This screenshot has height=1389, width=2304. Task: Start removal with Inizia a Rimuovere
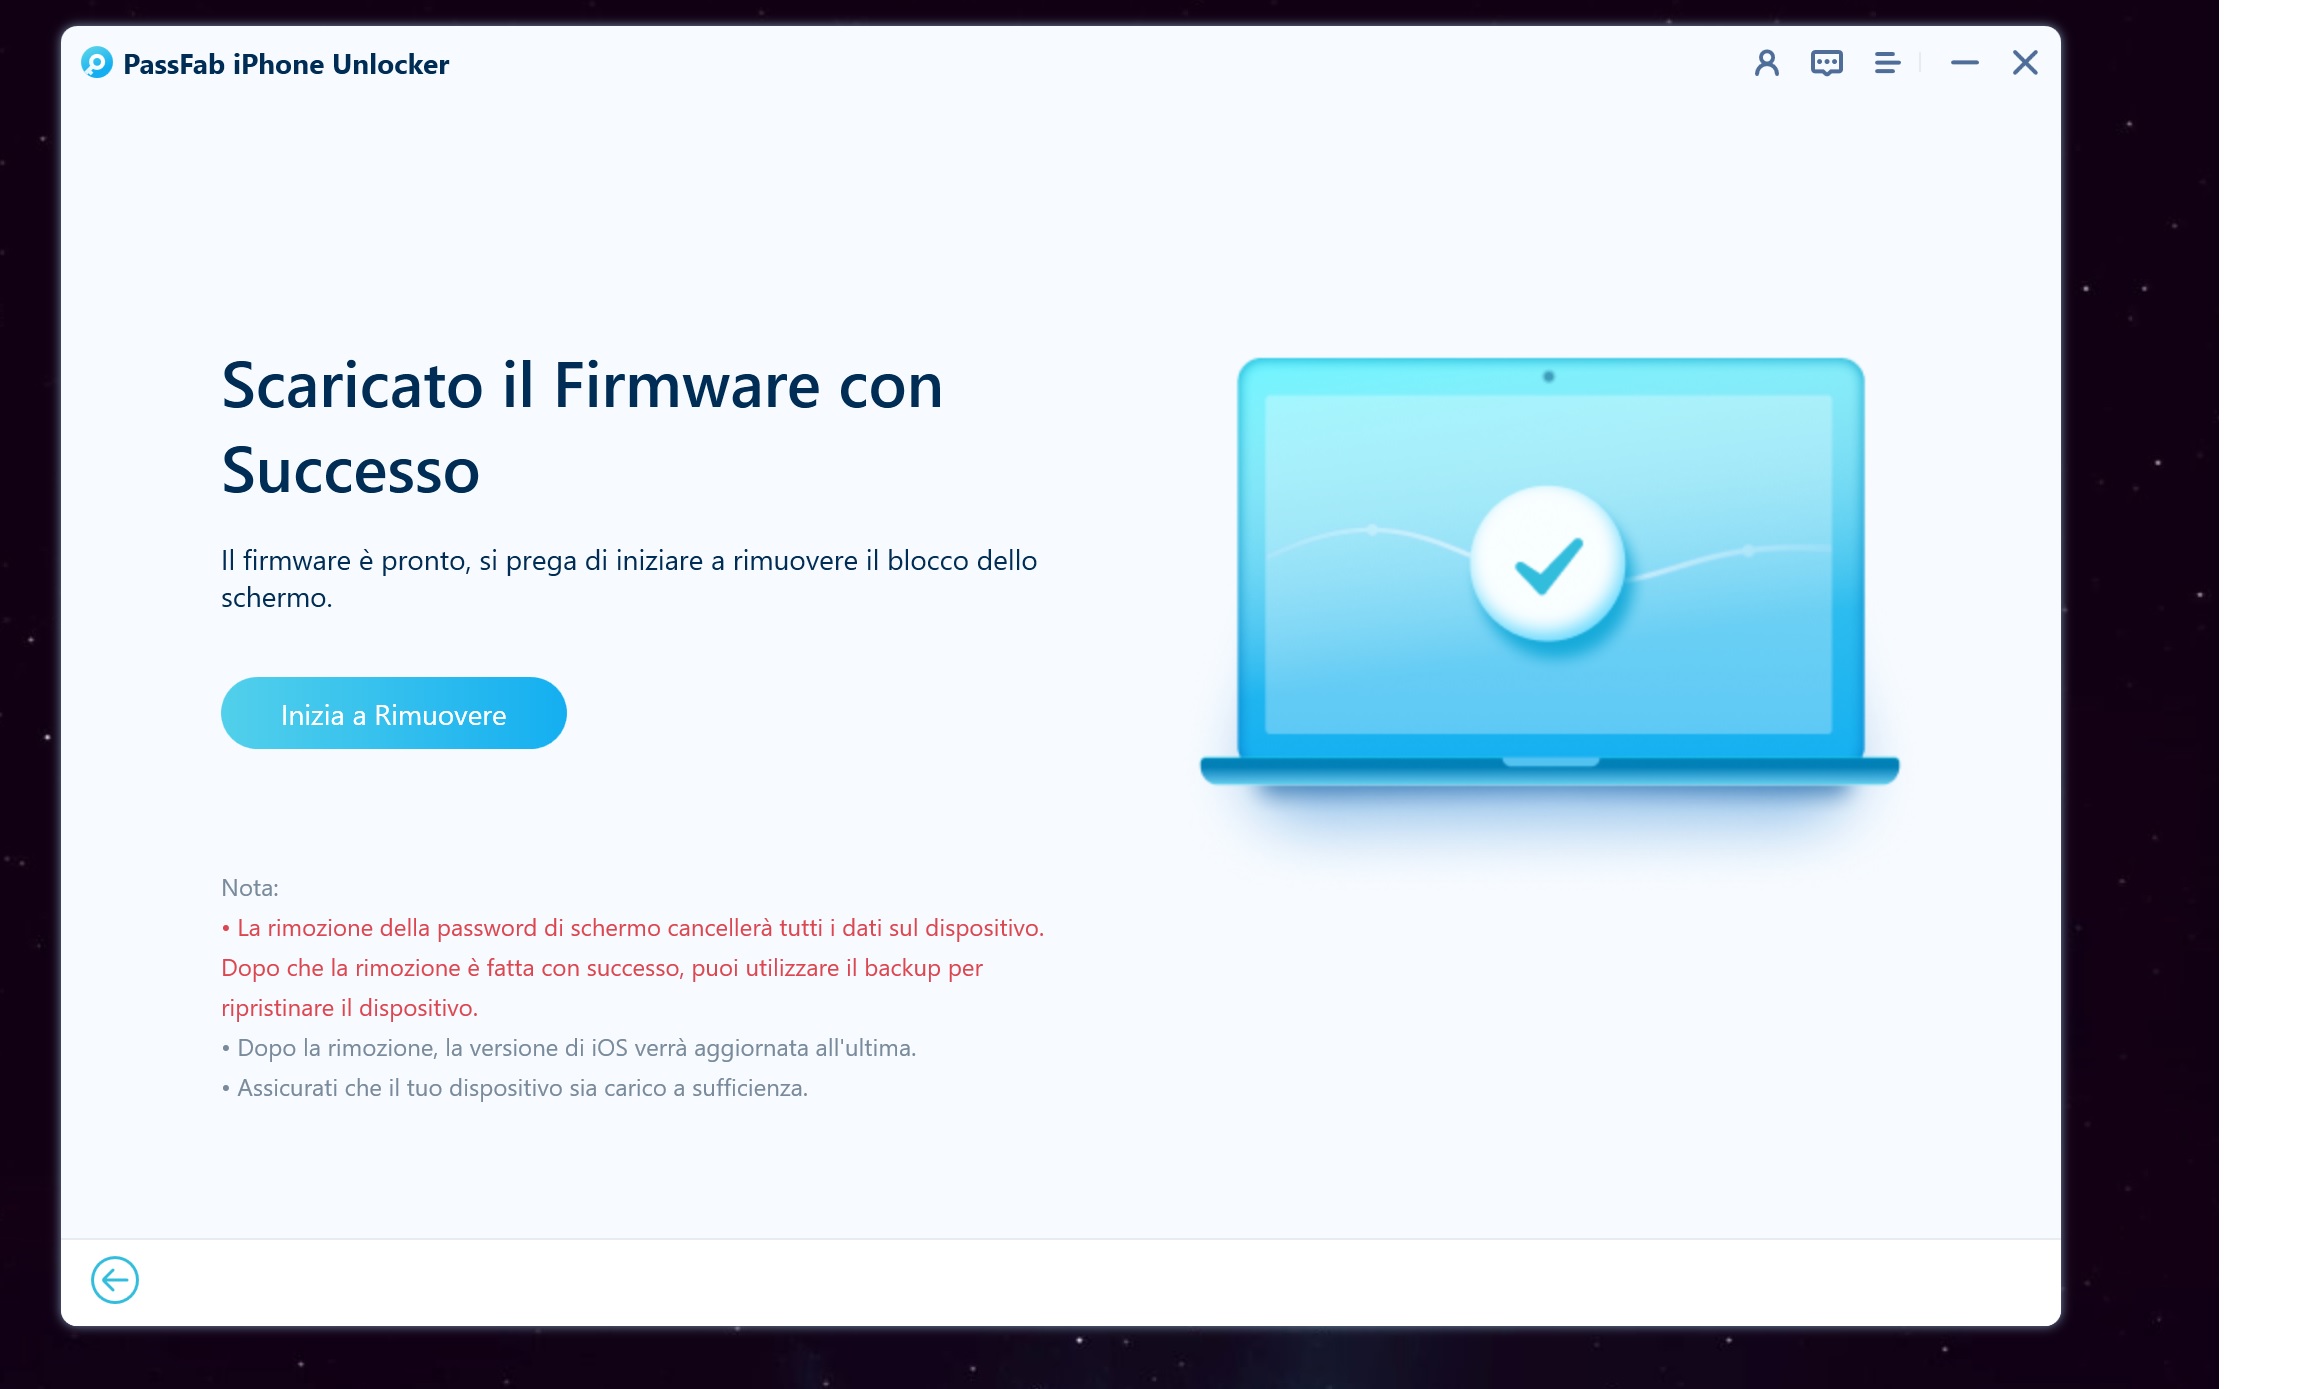coord(393,713)
